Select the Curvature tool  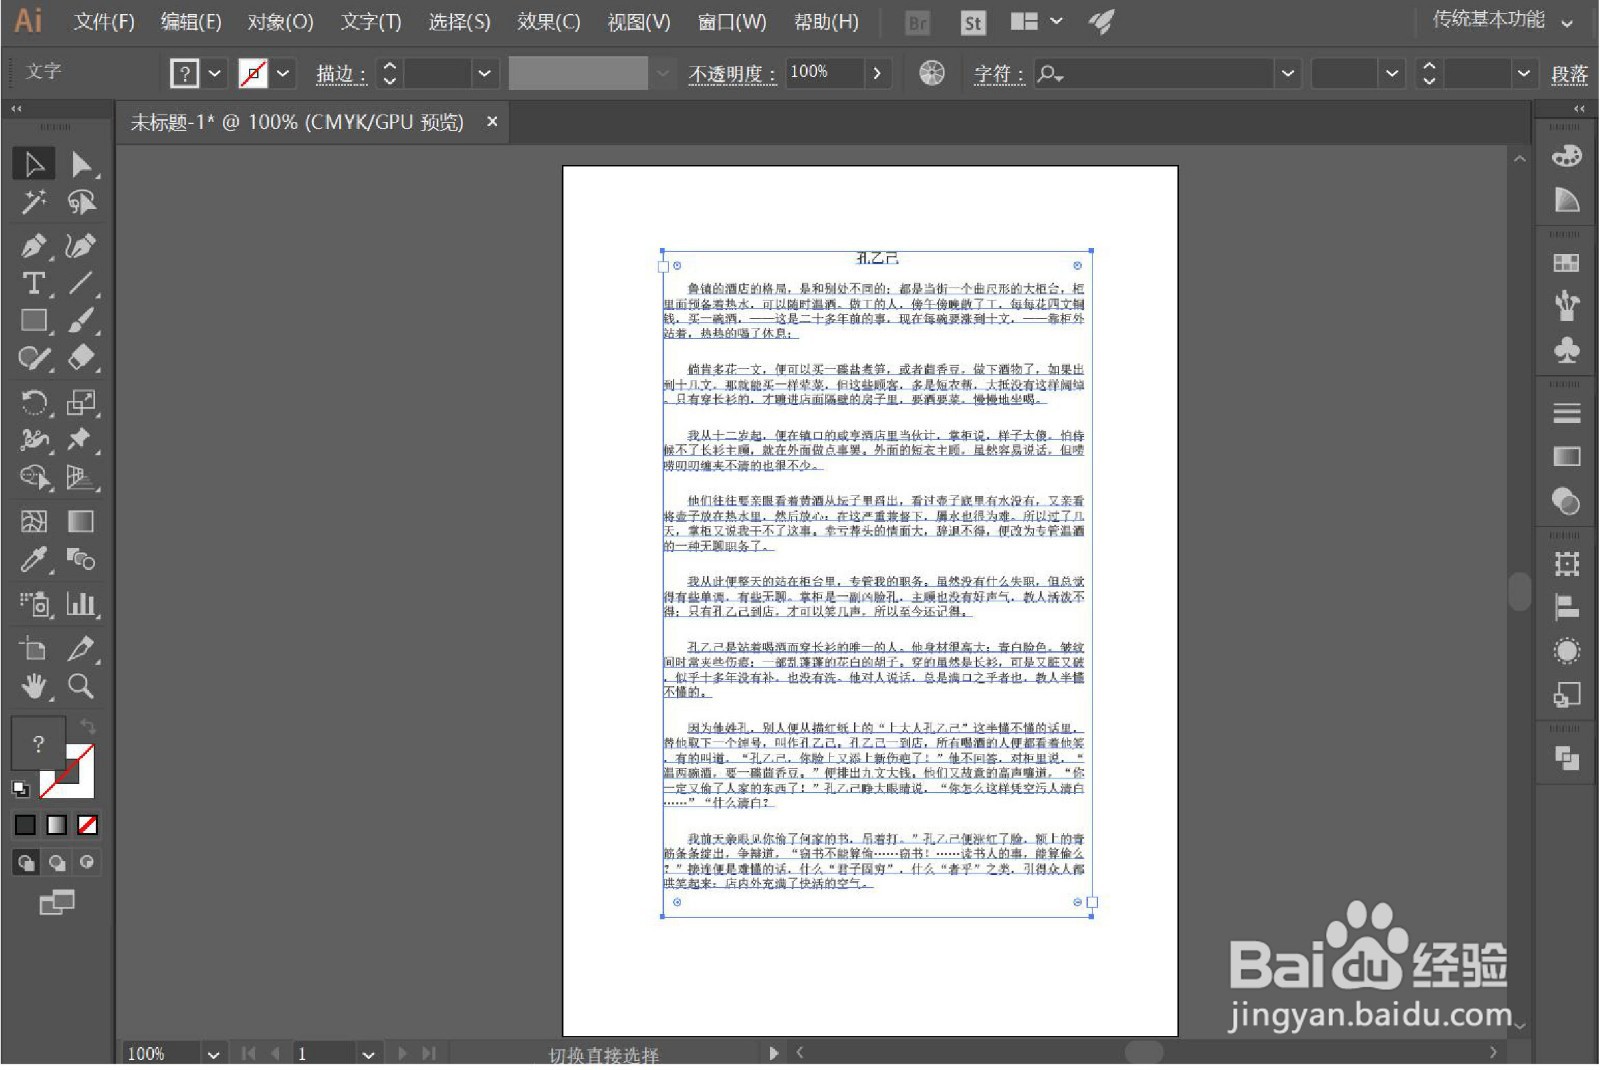(81, 245)
